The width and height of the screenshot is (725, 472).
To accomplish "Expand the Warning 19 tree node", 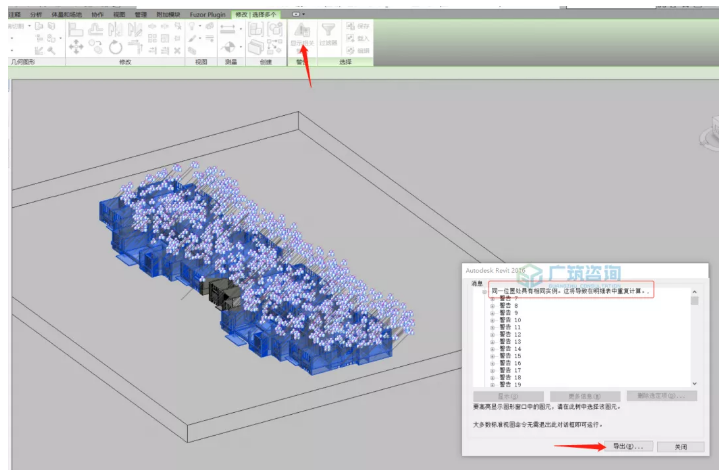I will [493, 383].
